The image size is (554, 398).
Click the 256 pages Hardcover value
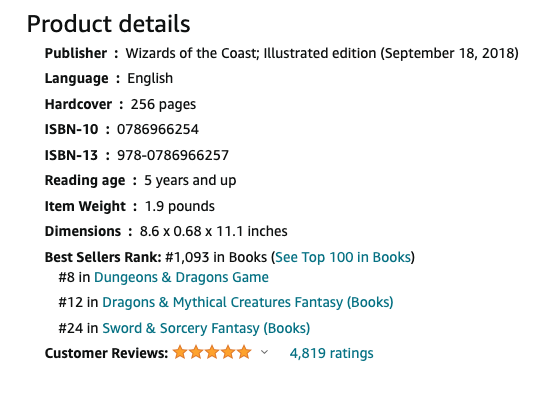coord(163,104)
